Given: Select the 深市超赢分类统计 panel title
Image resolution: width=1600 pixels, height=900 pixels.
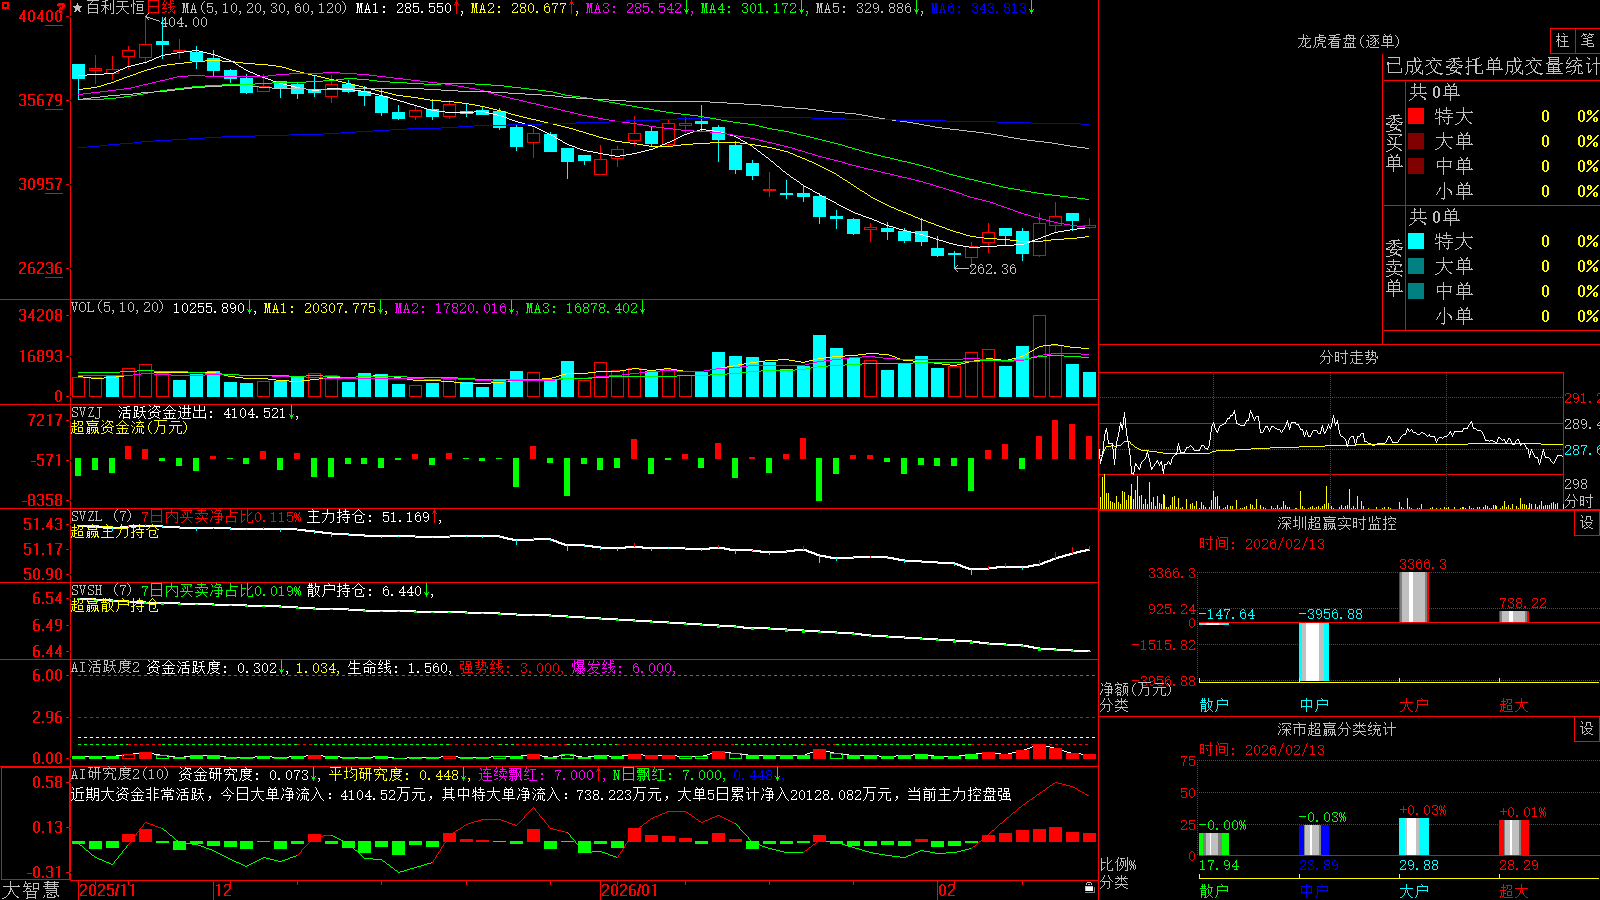Looking at the screenshot, I should [1336, 729].
